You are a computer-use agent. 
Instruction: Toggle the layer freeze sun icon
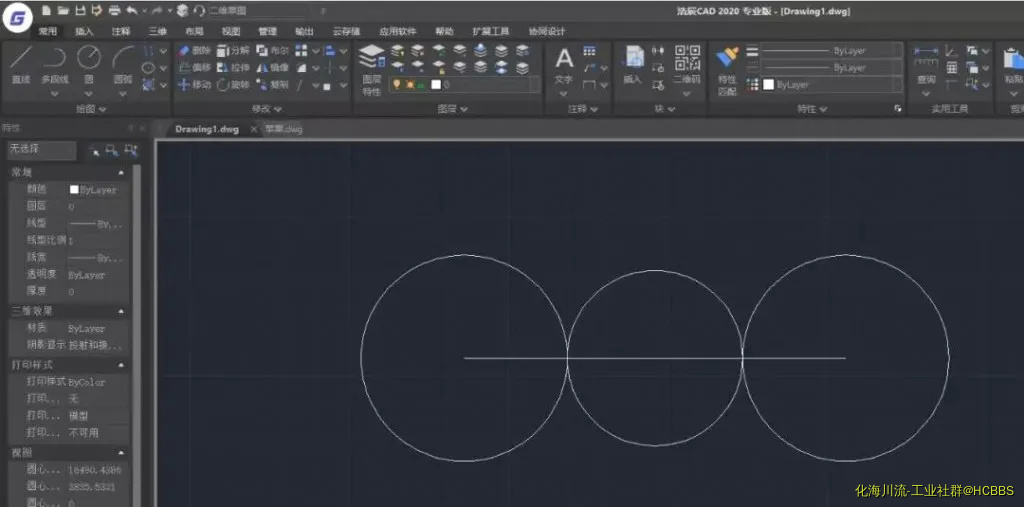click(409, 84)
